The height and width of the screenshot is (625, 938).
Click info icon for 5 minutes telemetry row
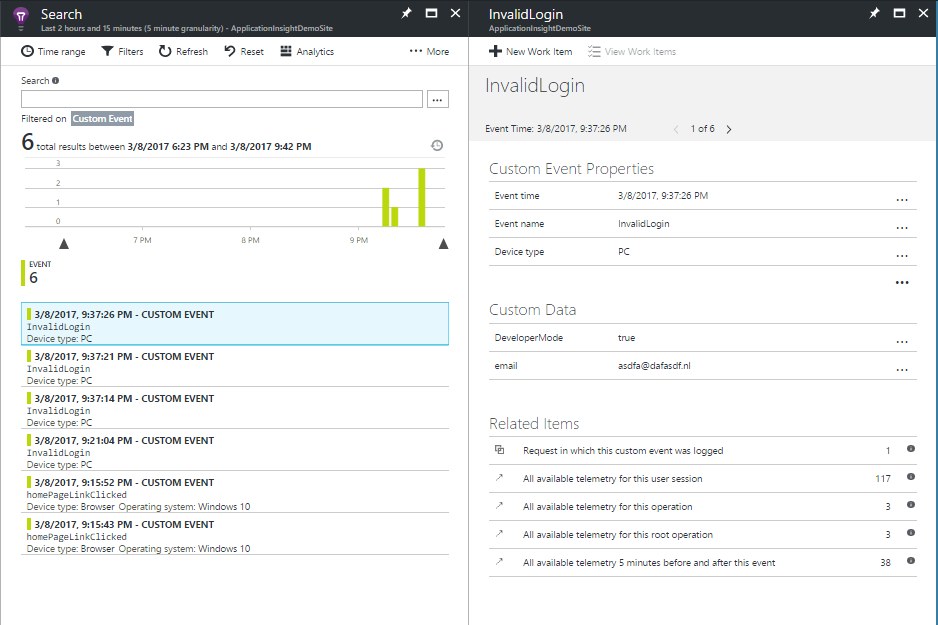(910, 560)
